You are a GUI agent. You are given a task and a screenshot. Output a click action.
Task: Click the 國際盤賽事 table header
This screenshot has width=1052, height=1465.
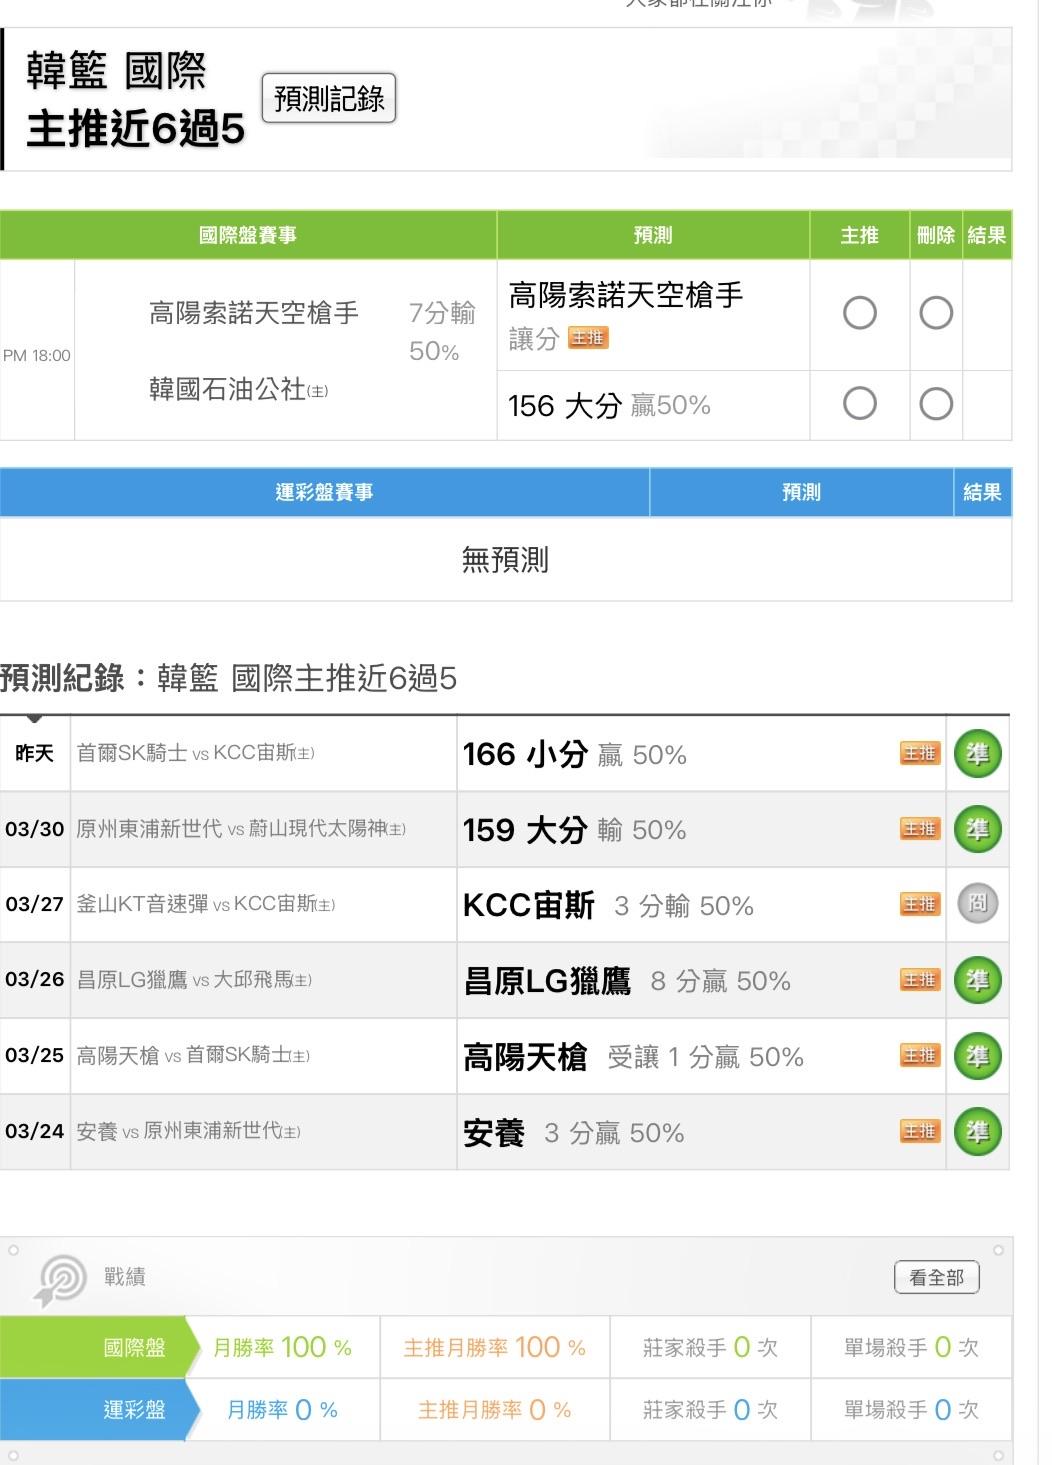point(247,235)
